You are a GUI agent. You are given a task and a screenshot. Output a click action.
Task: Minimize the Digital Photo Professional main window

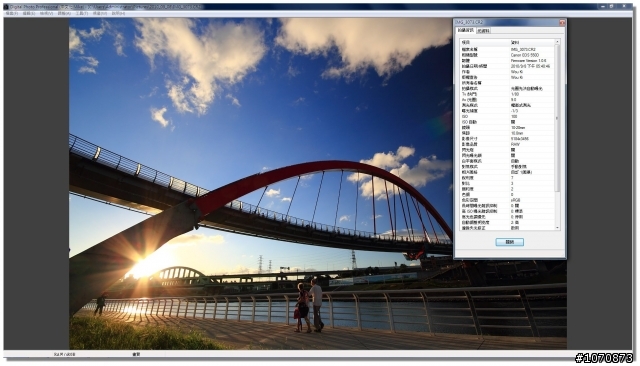coord(603,7)
